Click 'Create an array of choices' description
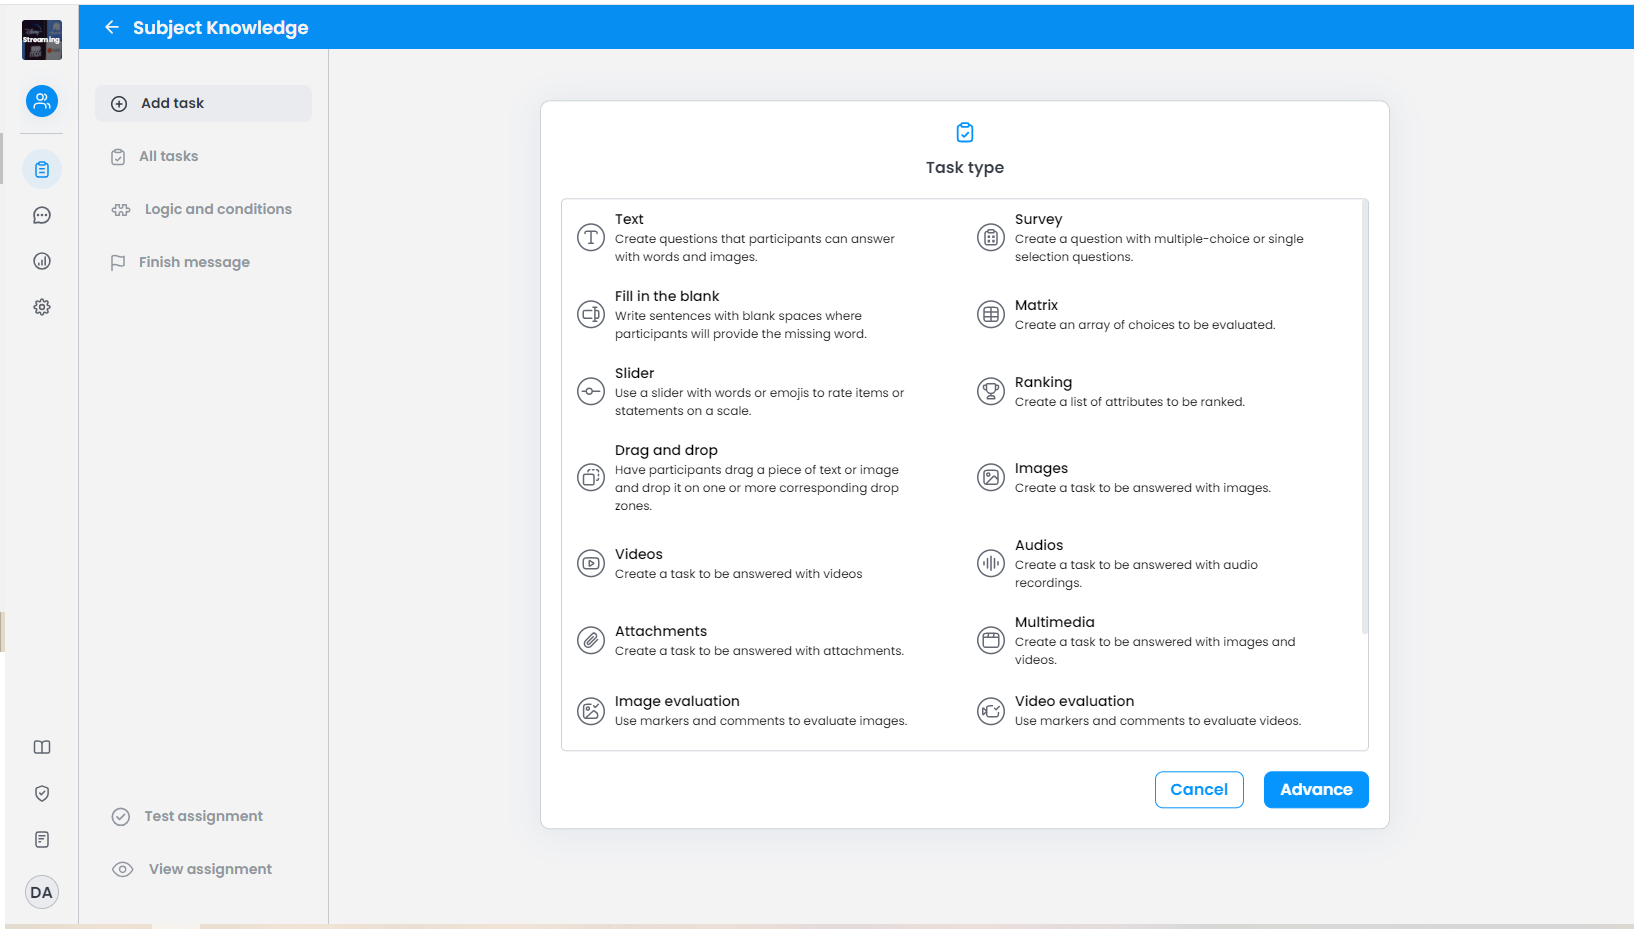1634x929 pixels. 1145,325
